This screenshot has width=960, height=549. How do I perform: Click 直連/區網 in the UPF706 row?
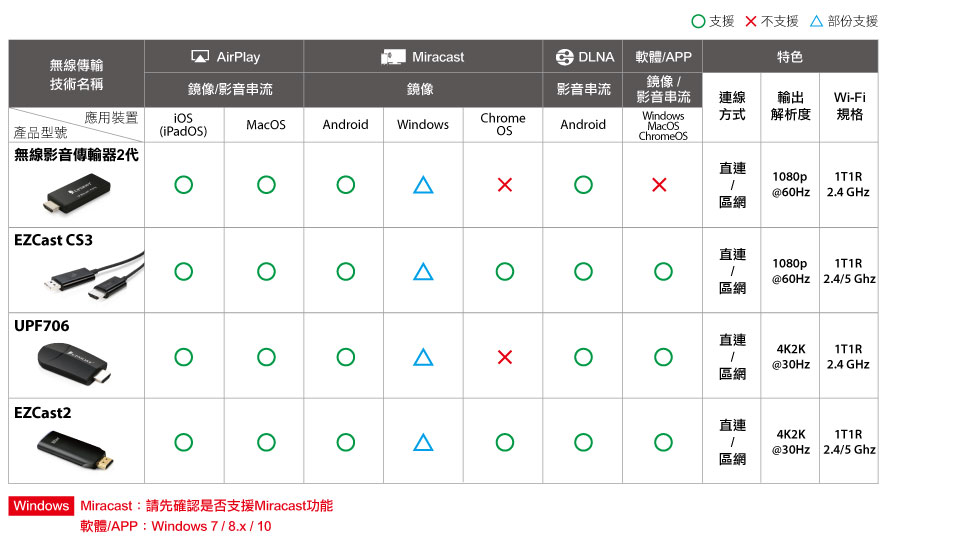(732, 357)
